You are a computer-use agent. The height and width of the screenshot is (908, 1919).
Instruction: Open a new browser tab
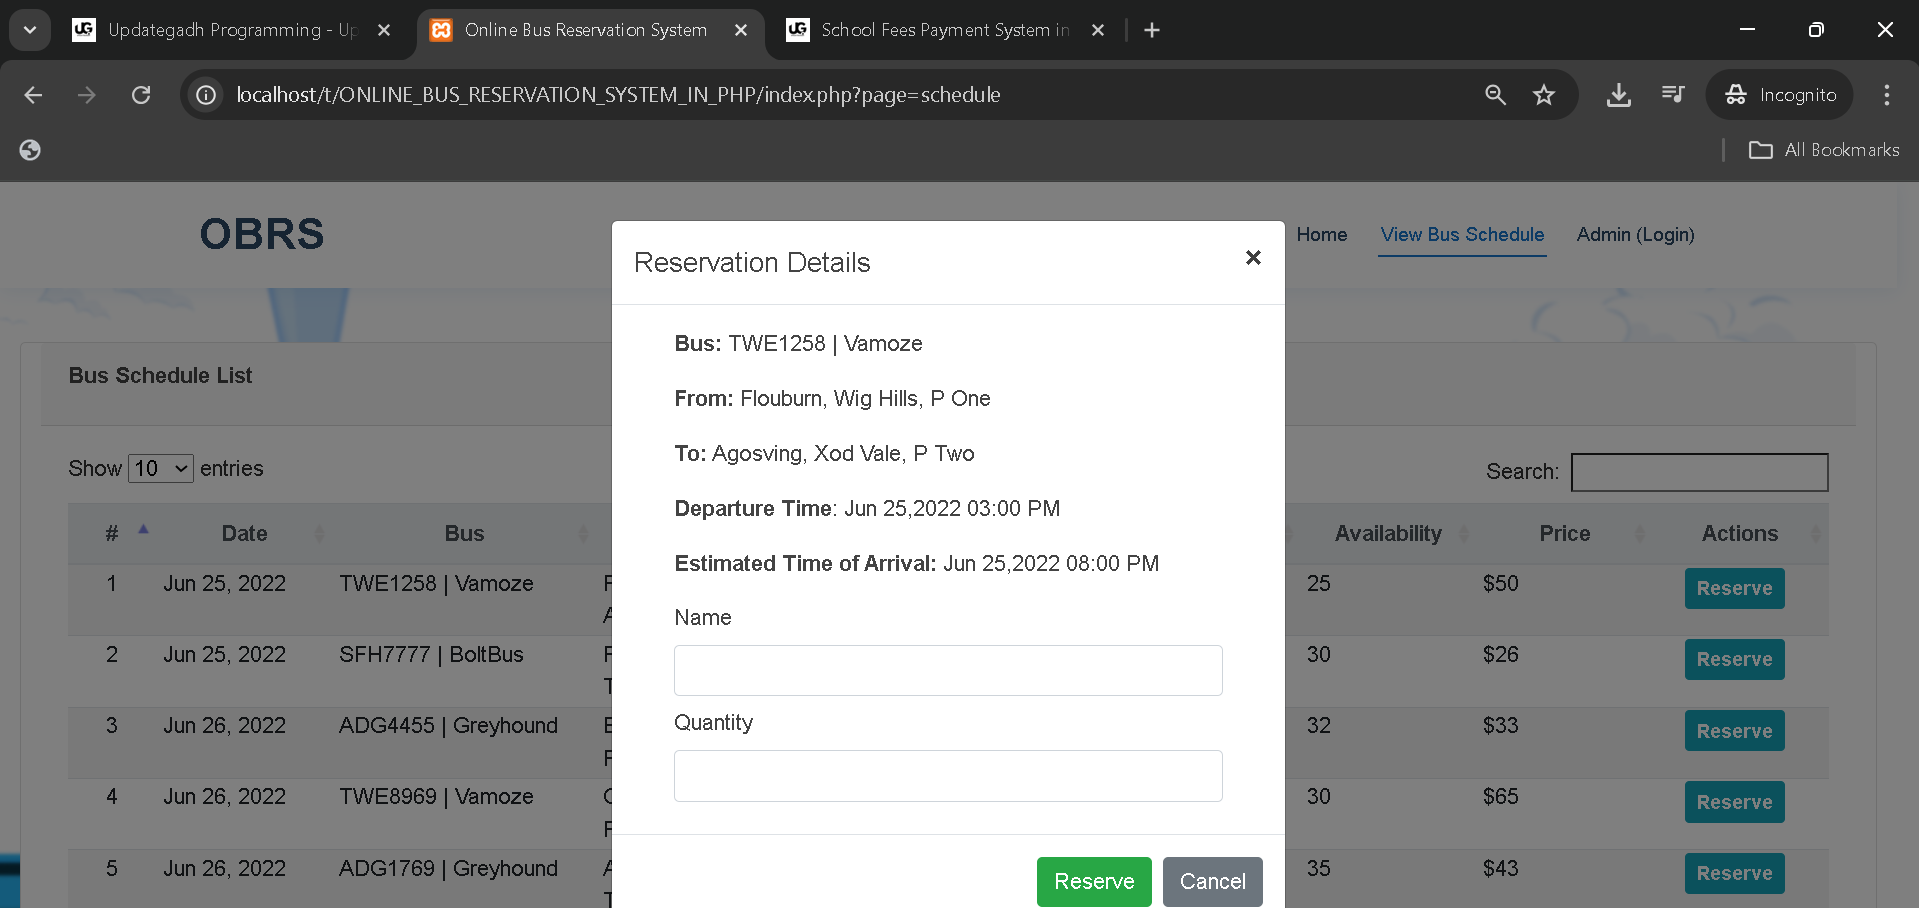(1151, 30)
